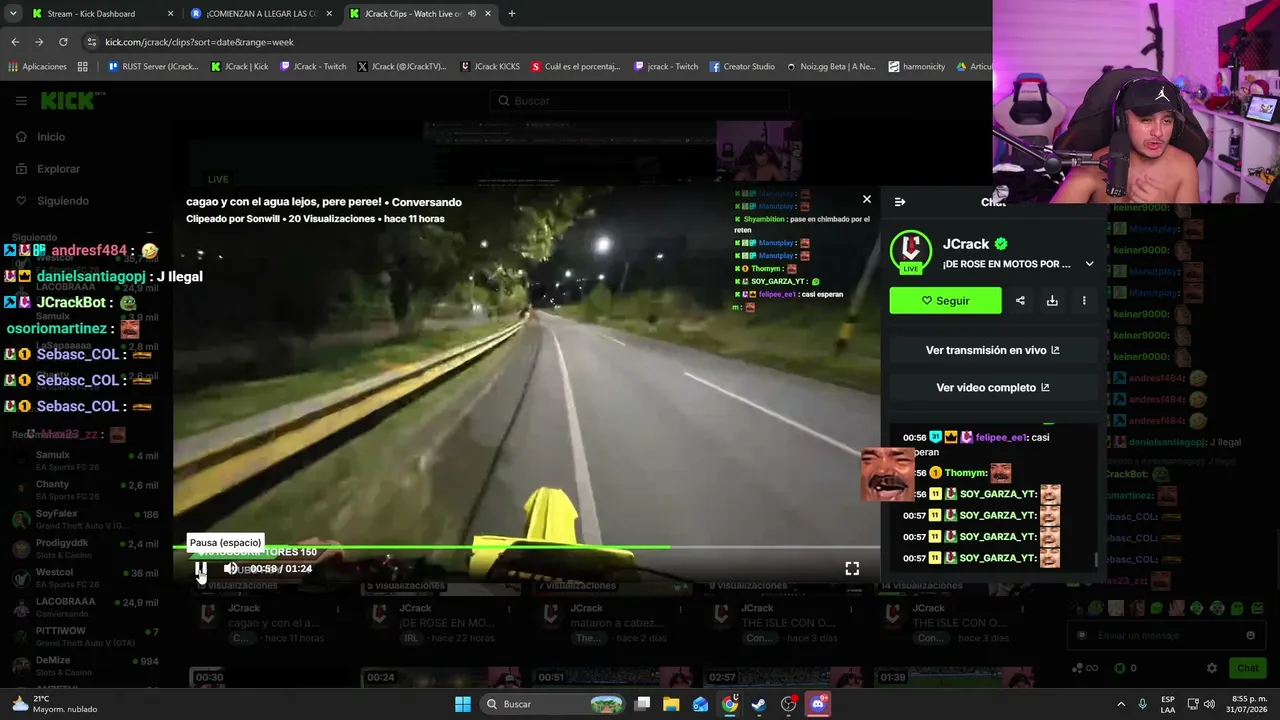This screenshot has height=720, width=1280.
Task: Click the kick.com address bar
Action: pos(540,42)
